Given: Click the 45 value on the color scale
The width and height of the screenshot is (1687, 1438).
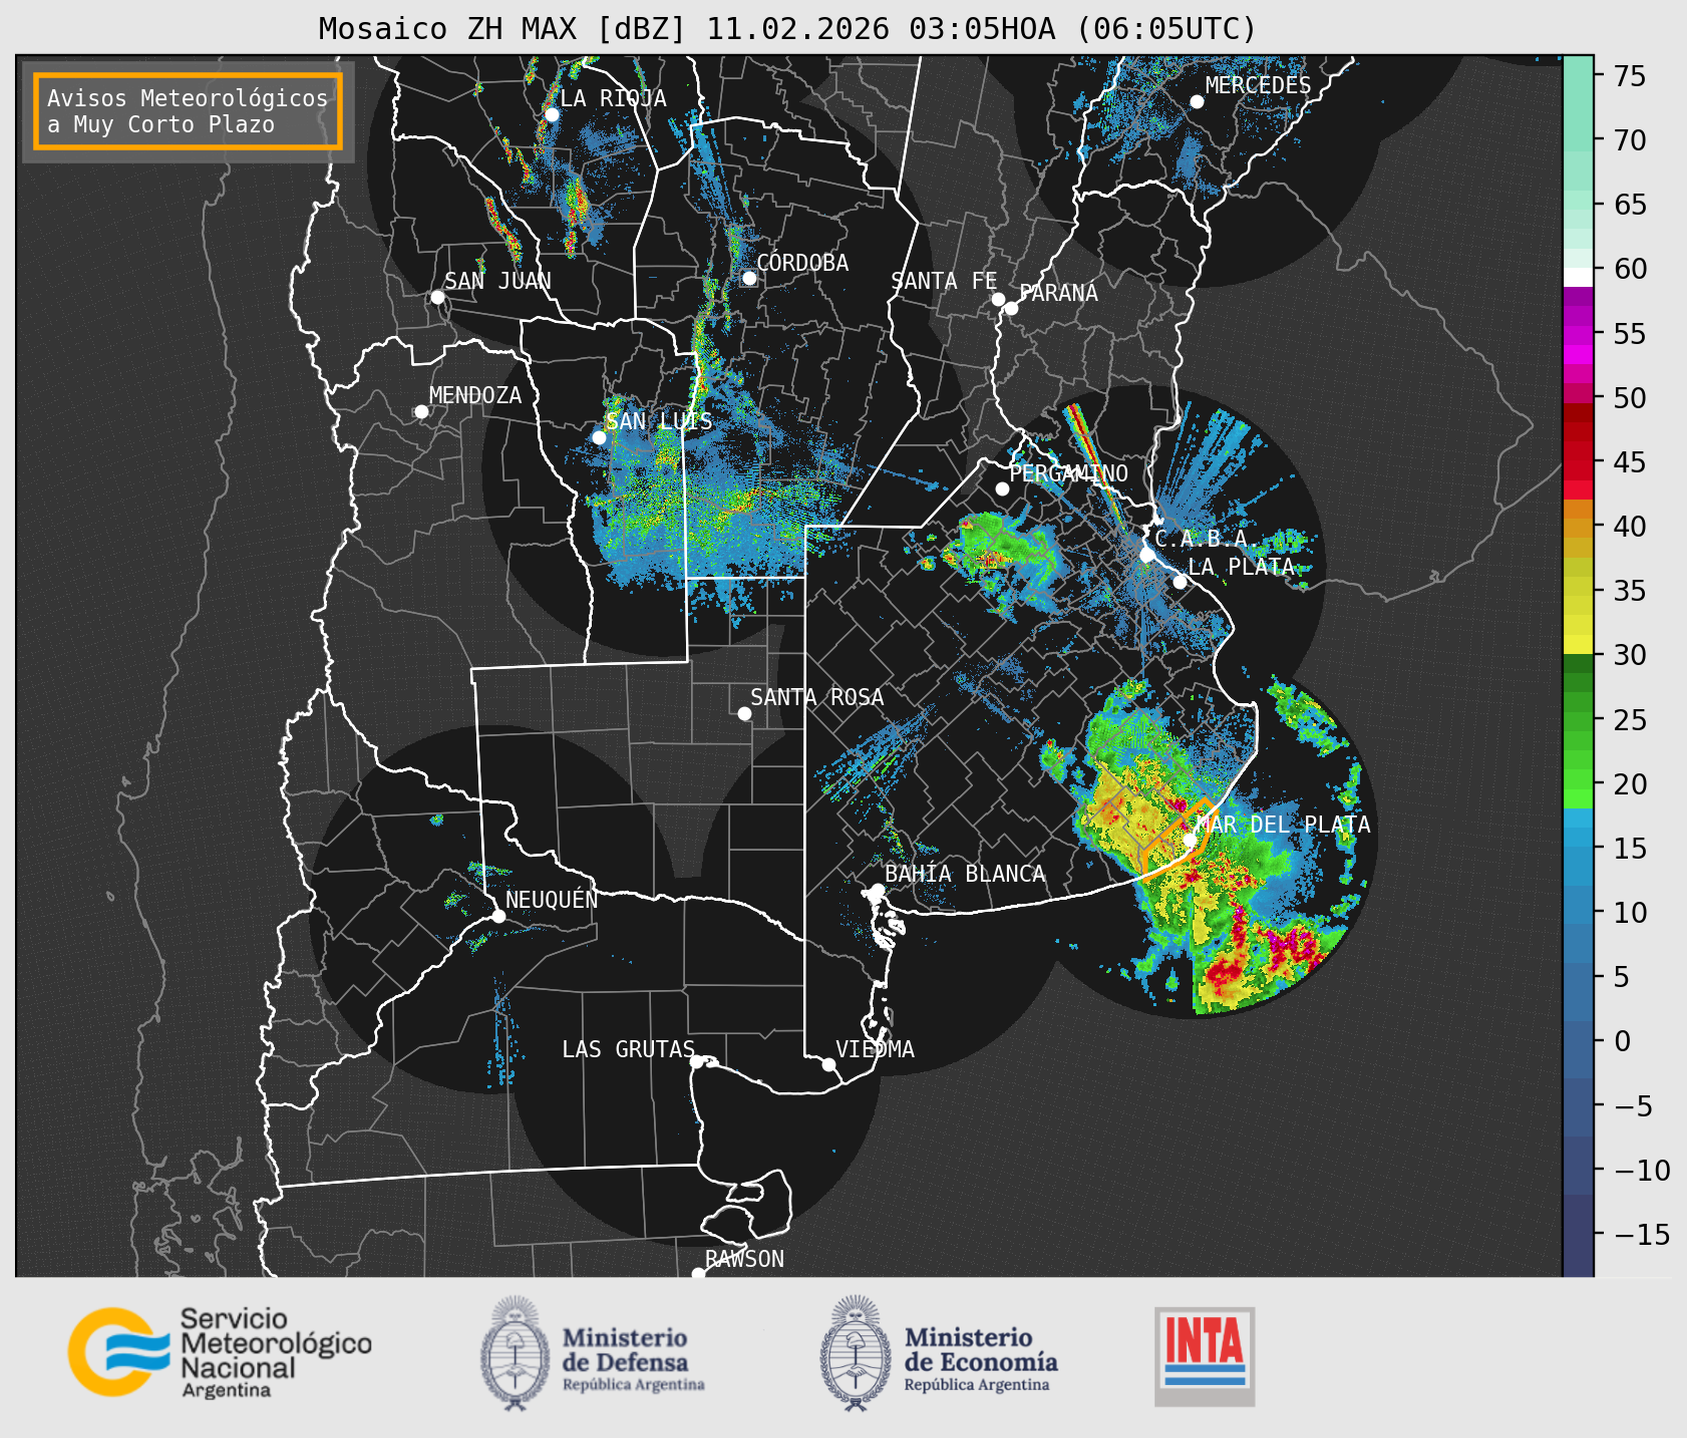Looking at the screenshot, I should point(1630,462).
